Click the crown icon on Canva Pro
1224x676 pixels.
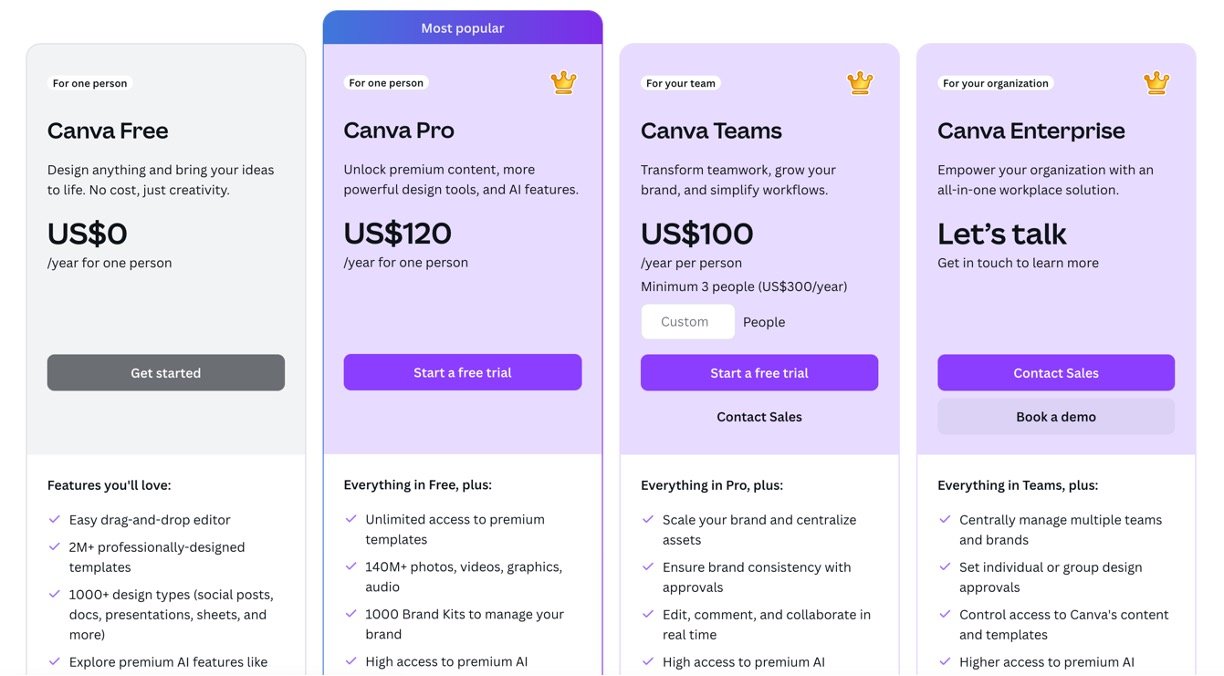tap(564, 83)
